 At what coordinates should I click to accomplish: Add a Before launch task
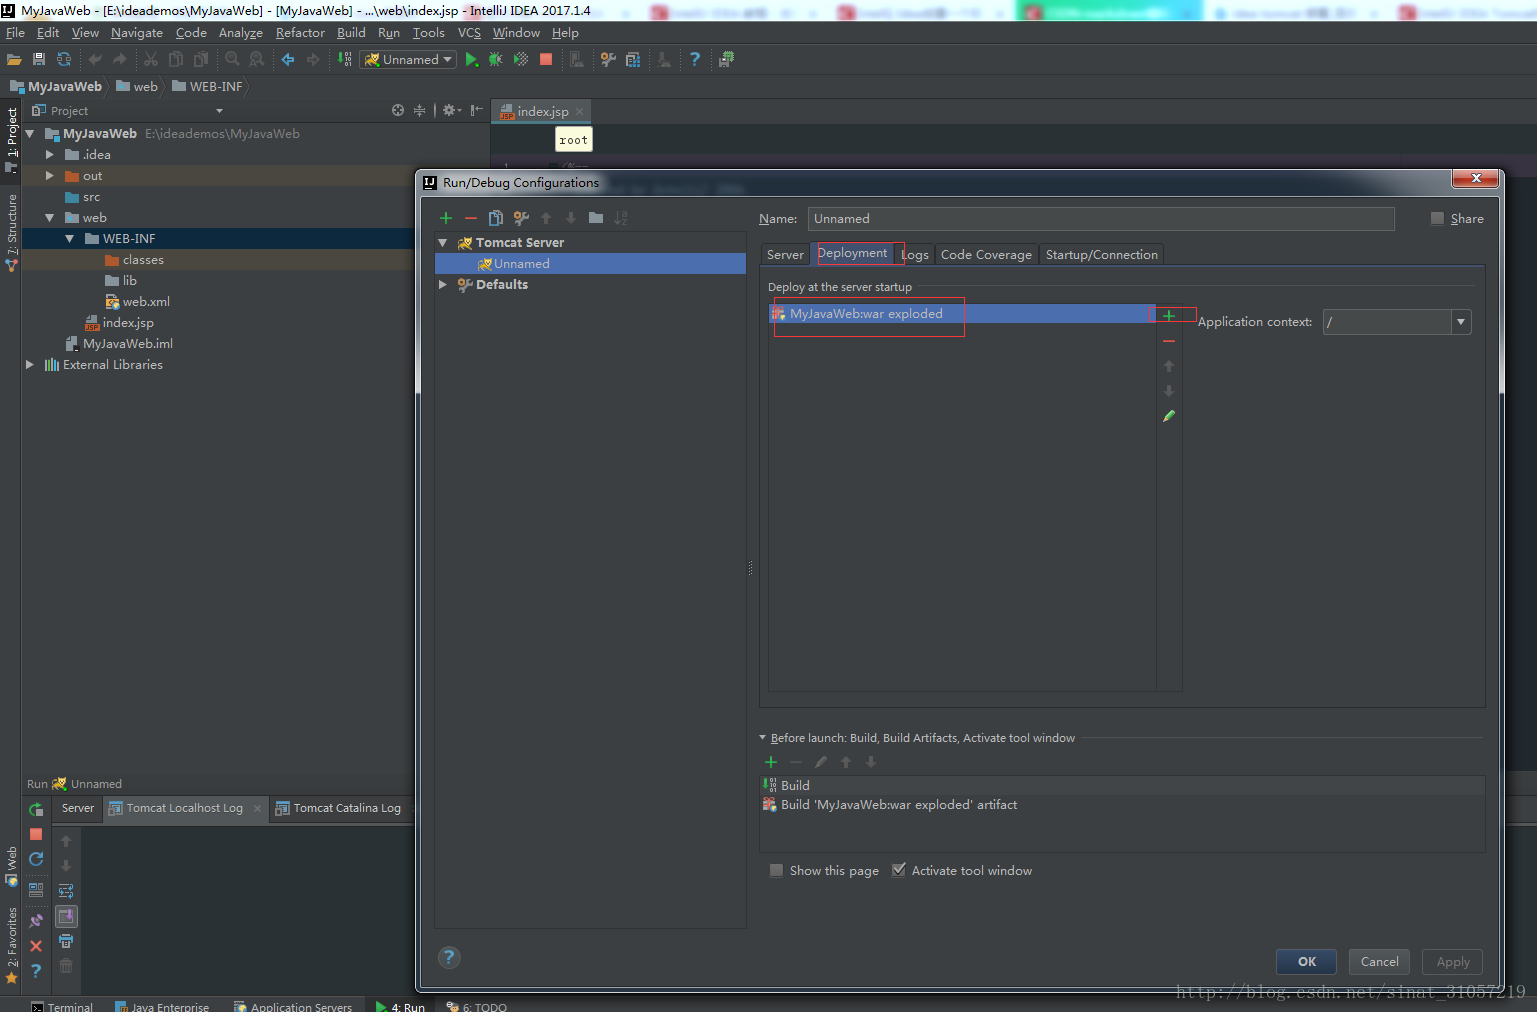coord(771,762)
